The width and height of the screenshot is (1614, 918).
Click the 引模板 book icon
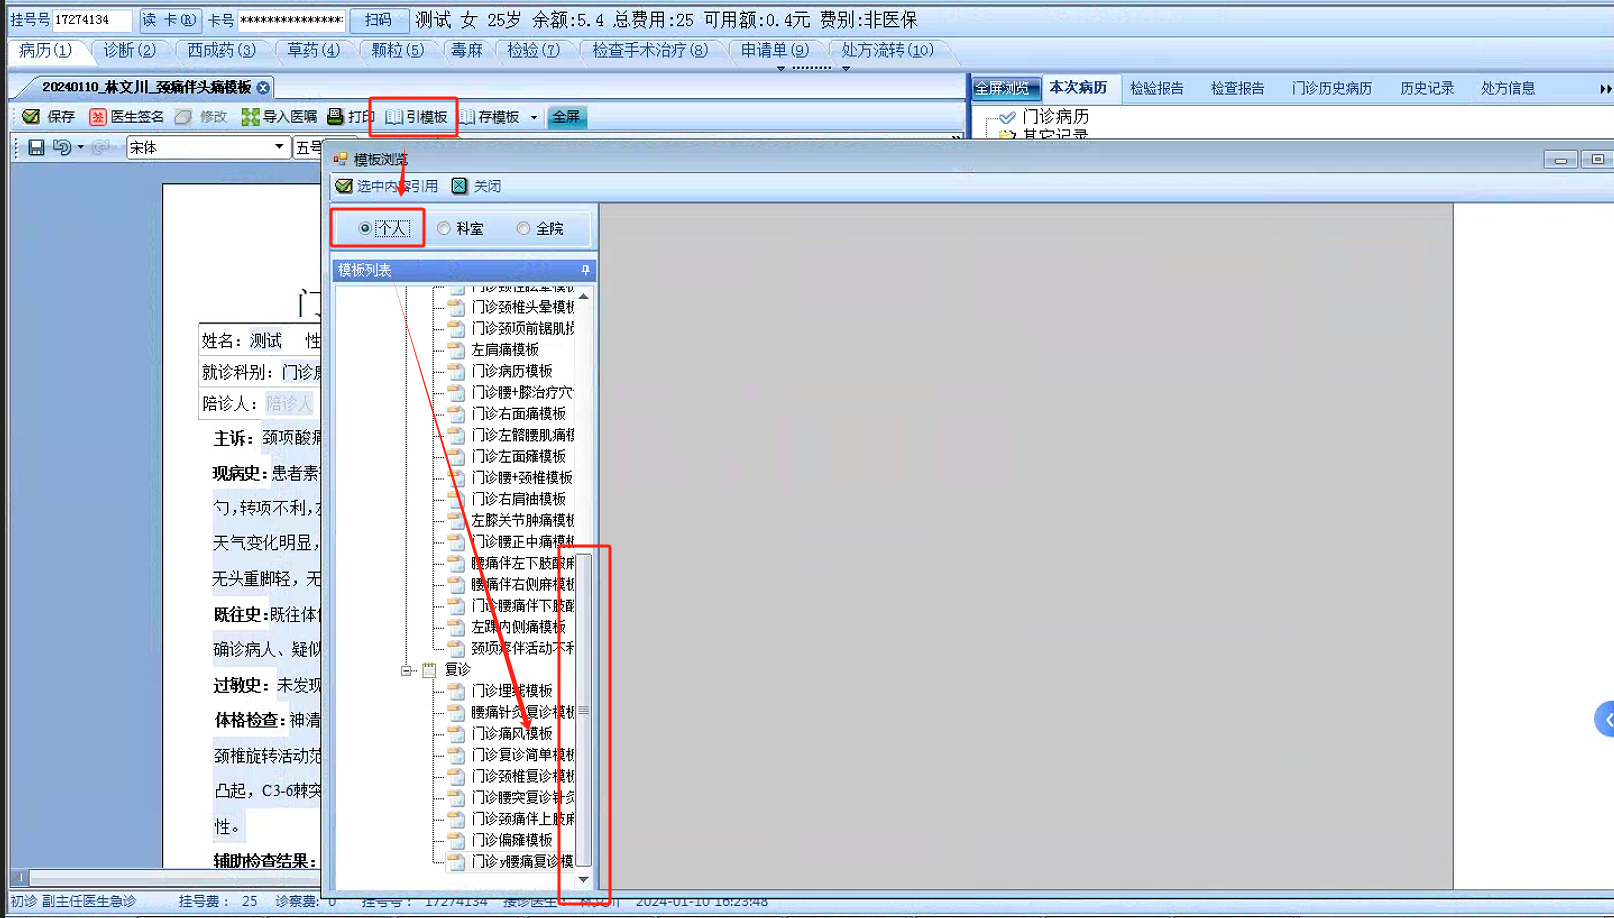[394, 117]
